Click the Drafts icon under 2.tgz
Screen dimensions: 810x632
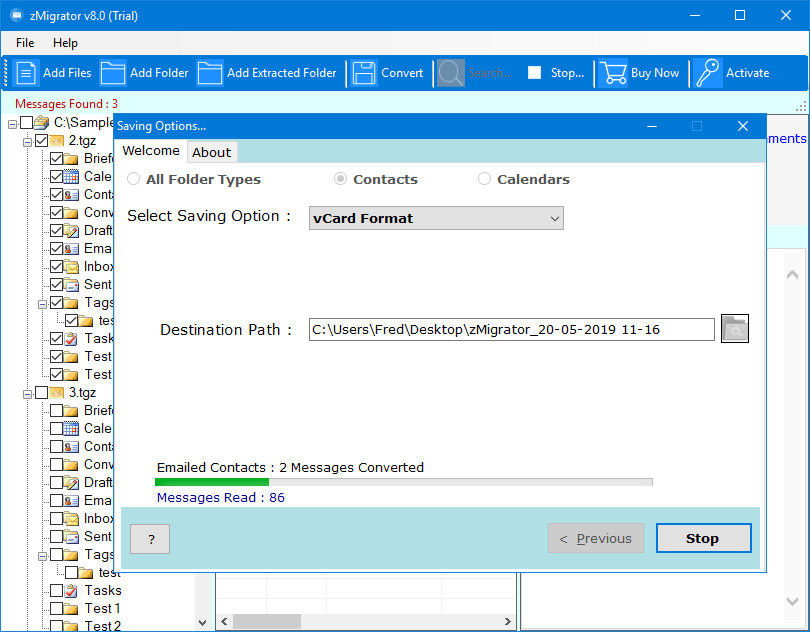coord(71,230)
